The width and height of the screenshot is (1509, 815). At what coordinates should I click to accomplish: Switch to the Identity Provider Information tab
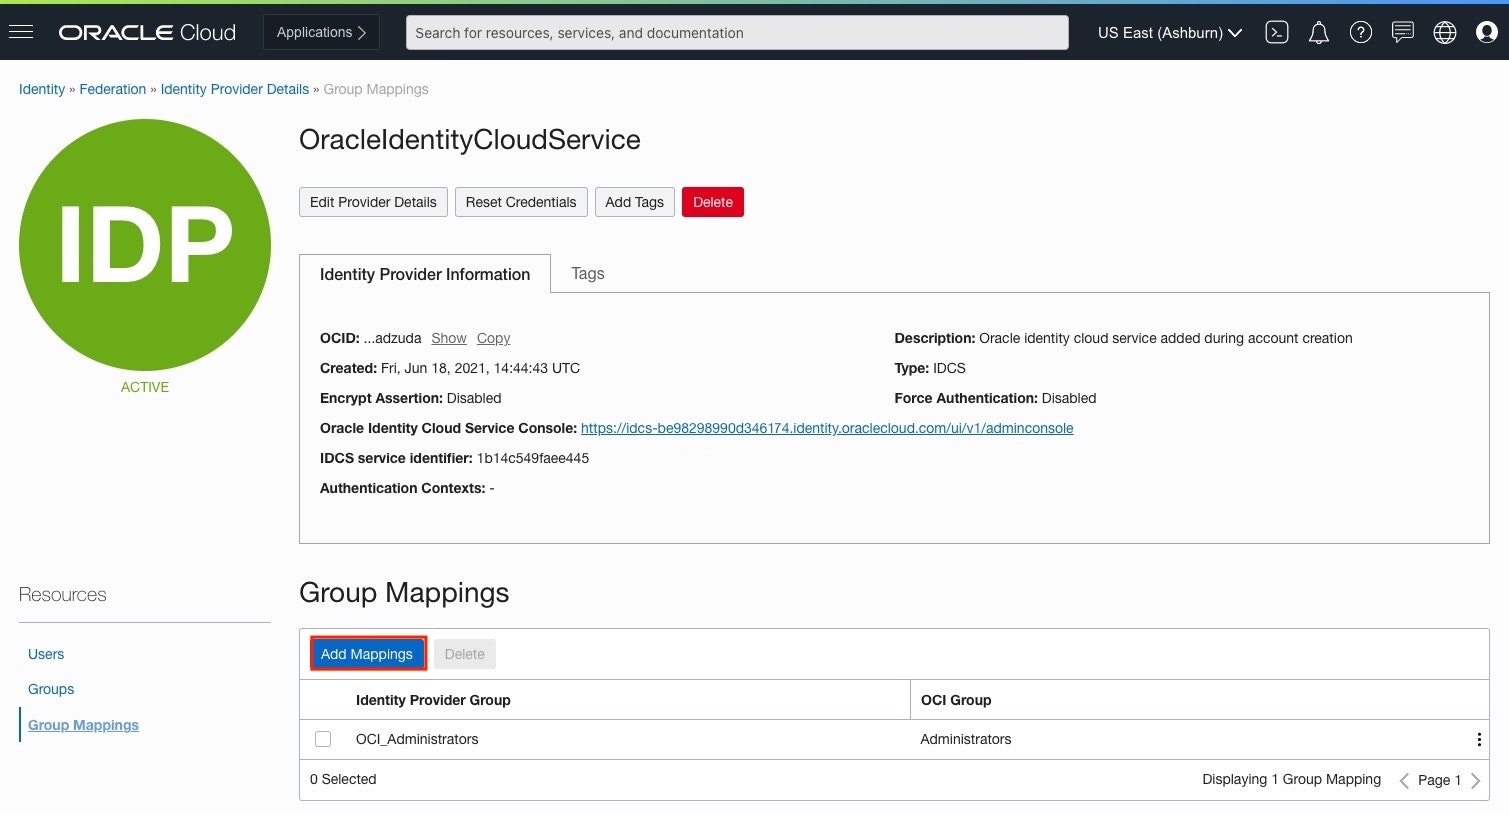pyautogui.click(x=425, y=274)
